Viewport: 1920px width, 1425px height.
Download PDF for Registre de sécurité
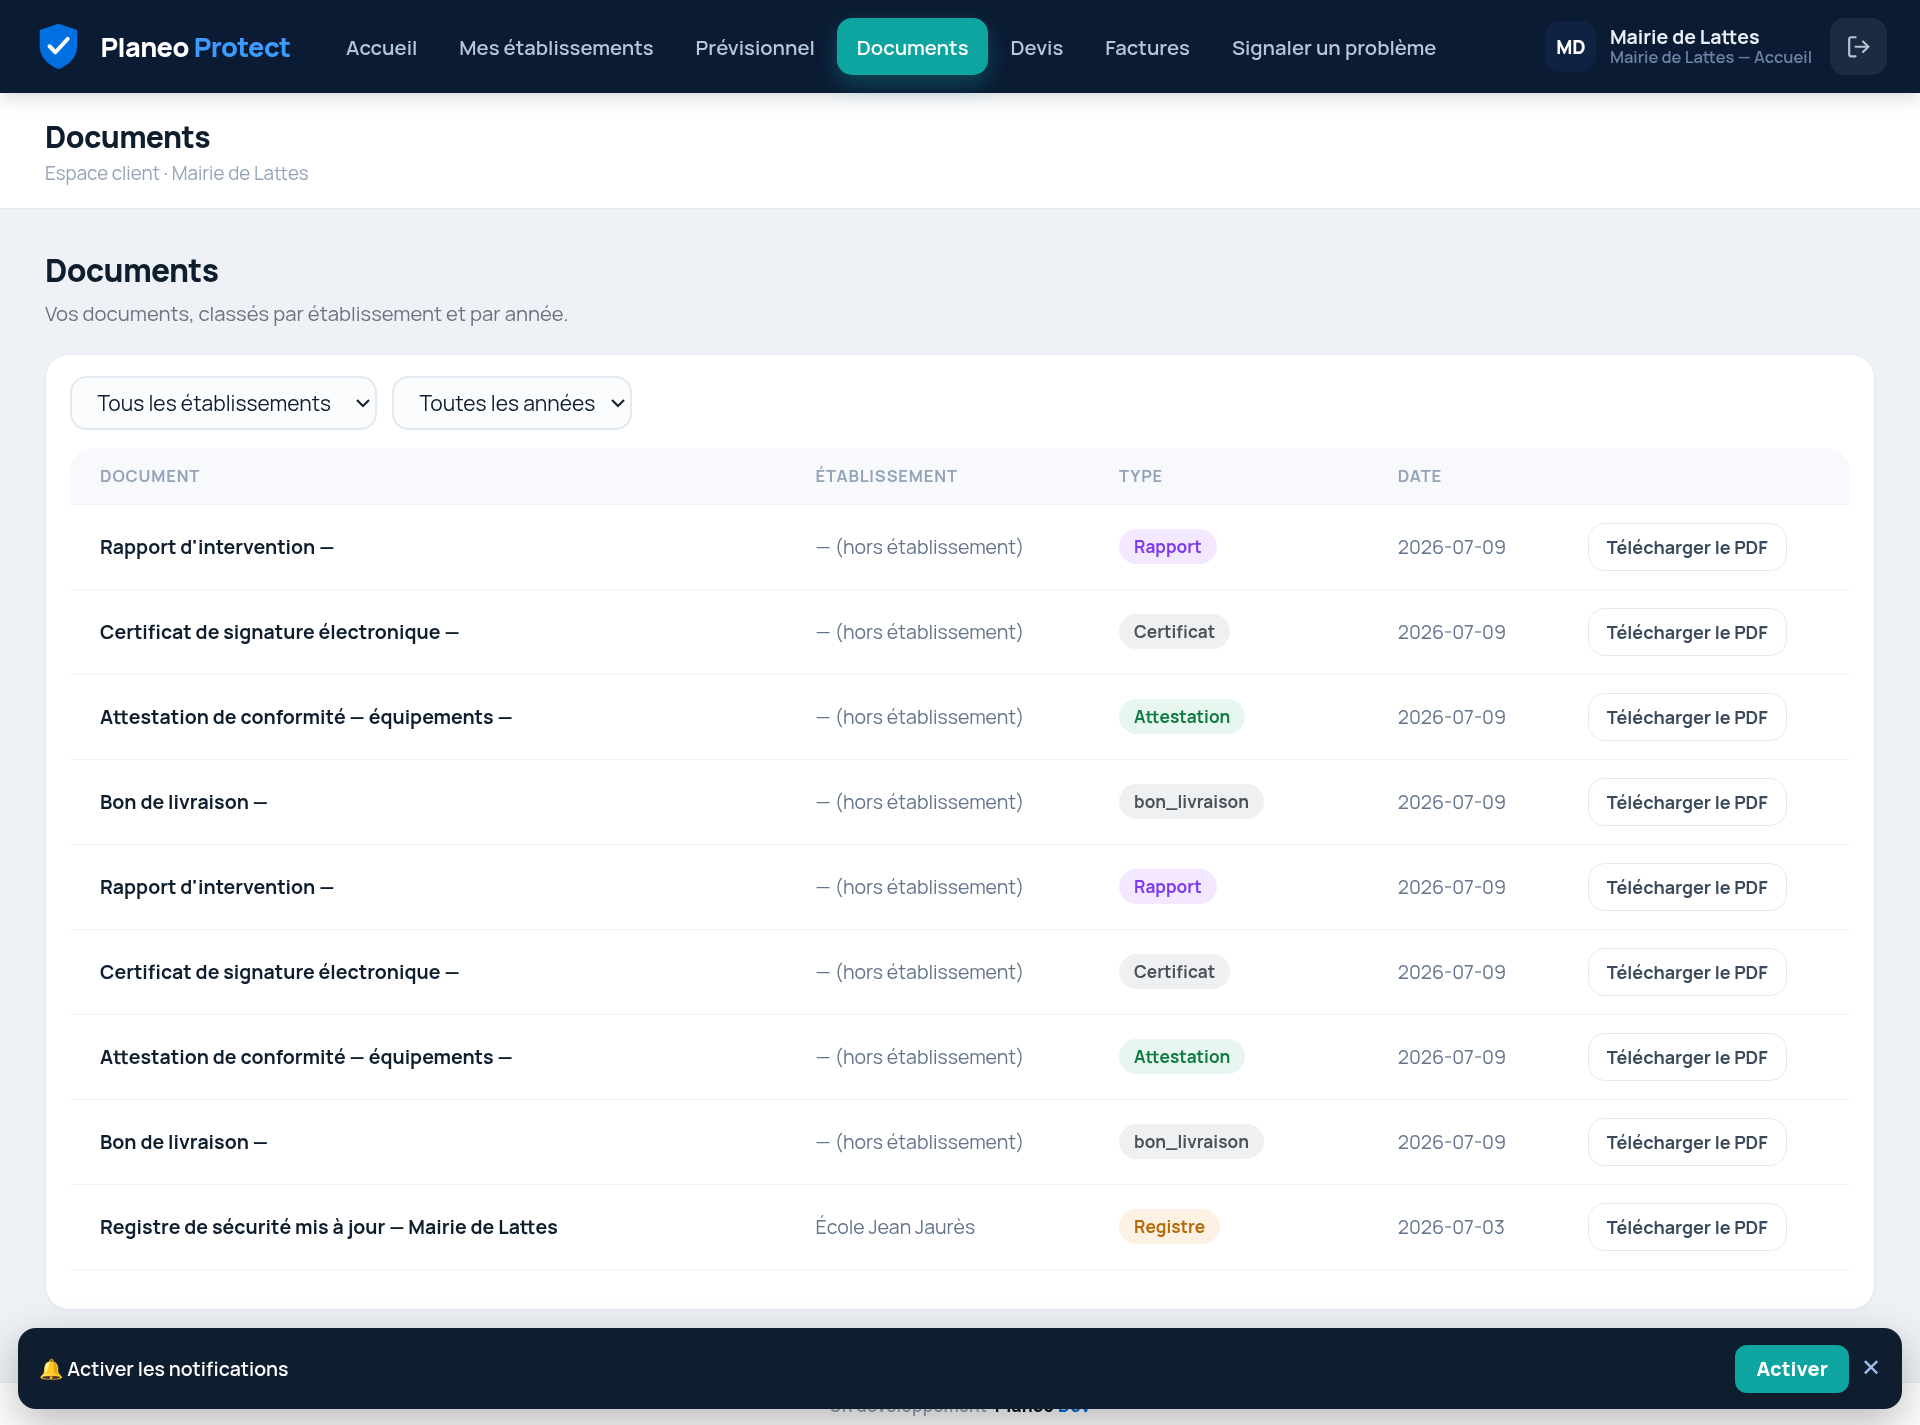pos(1686,1227)
